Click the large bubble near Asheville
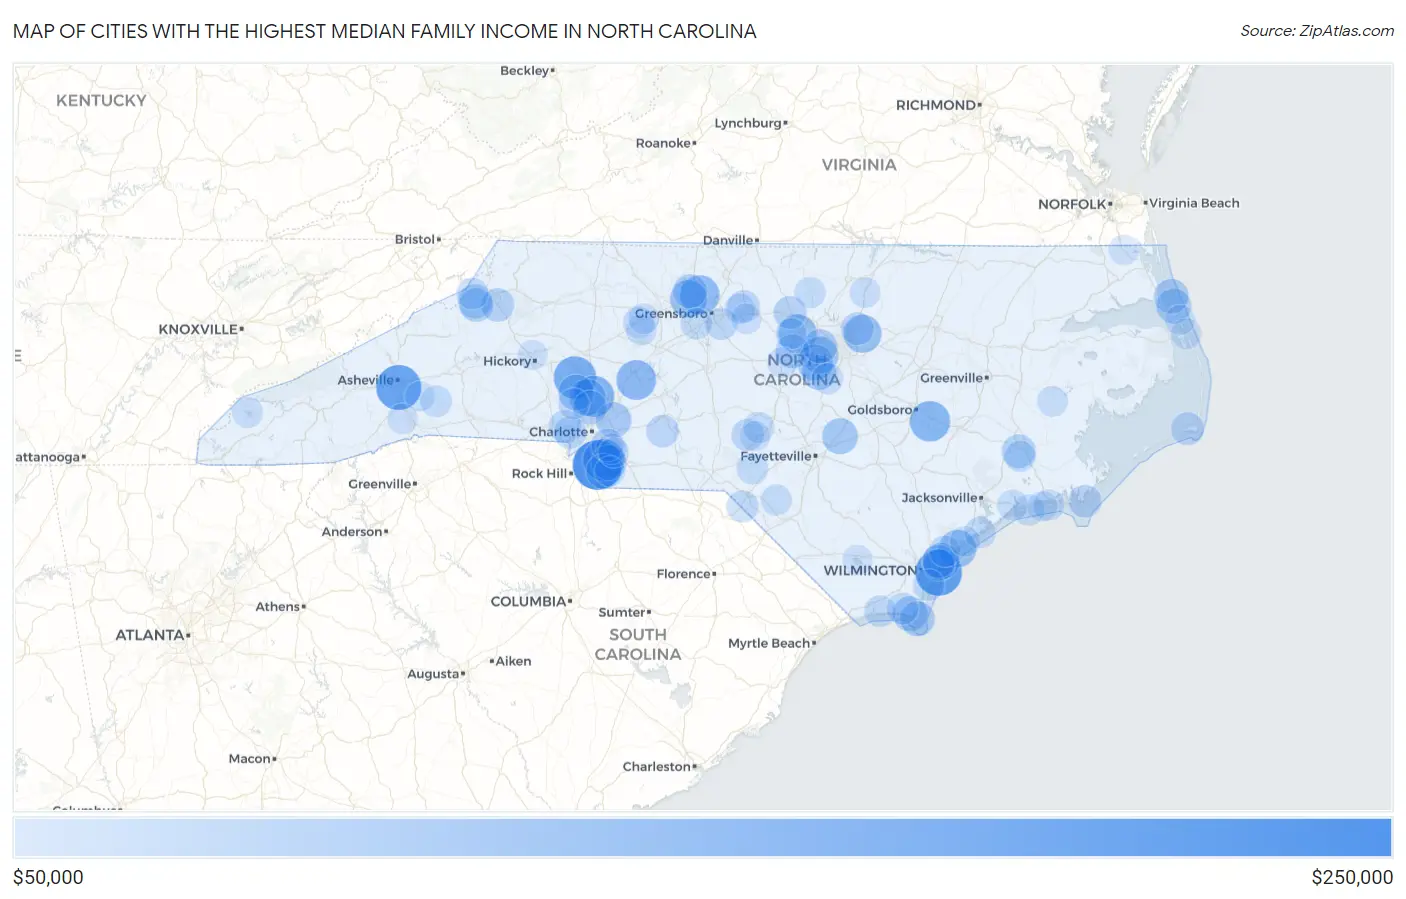Screen dimensions: 1406x899 pyautogui.click(x=398, y=387)
